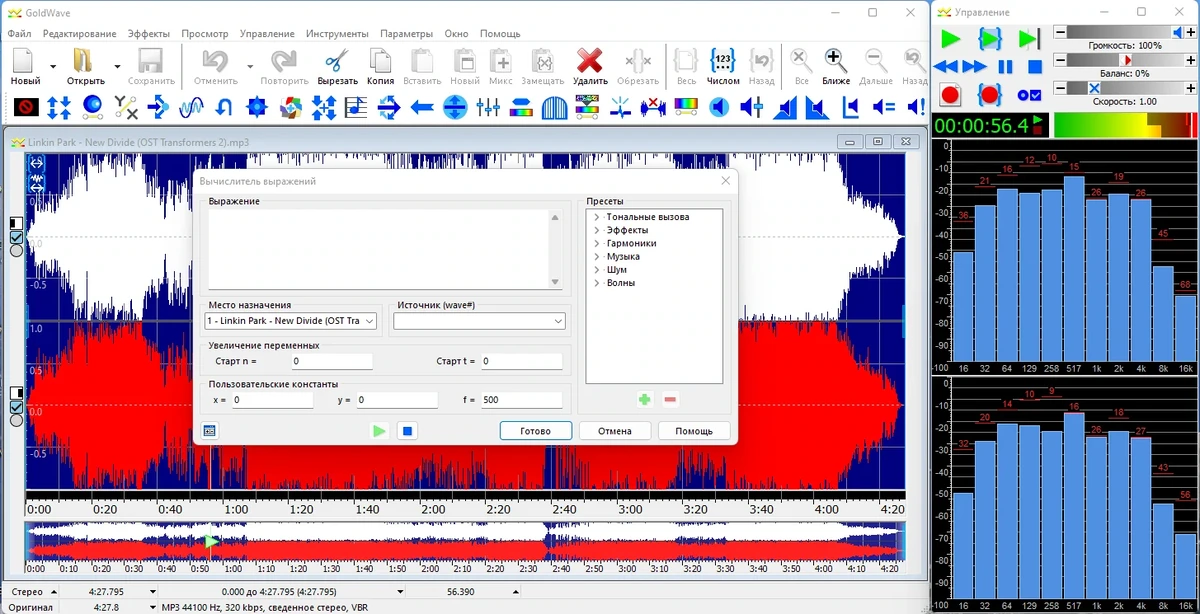Viewport: 1200px width, 614px height.
Task: Click the green plus add preset icon
Action: (644, 399)
